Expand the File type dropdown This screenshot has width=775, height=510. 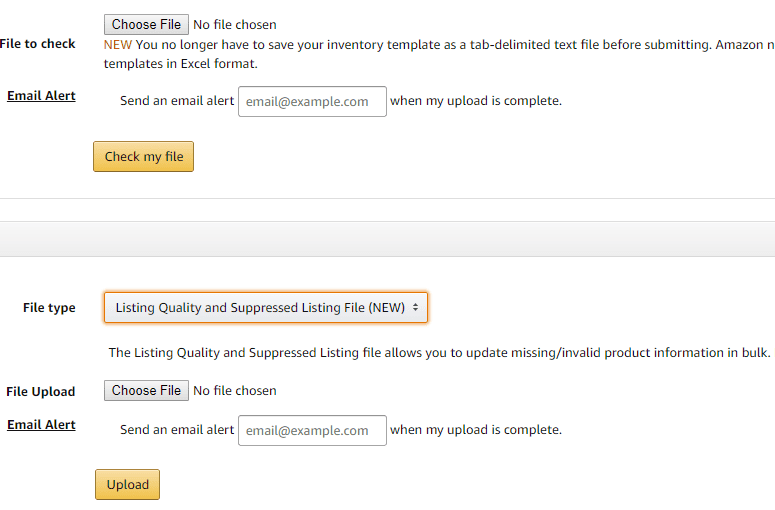266,308
